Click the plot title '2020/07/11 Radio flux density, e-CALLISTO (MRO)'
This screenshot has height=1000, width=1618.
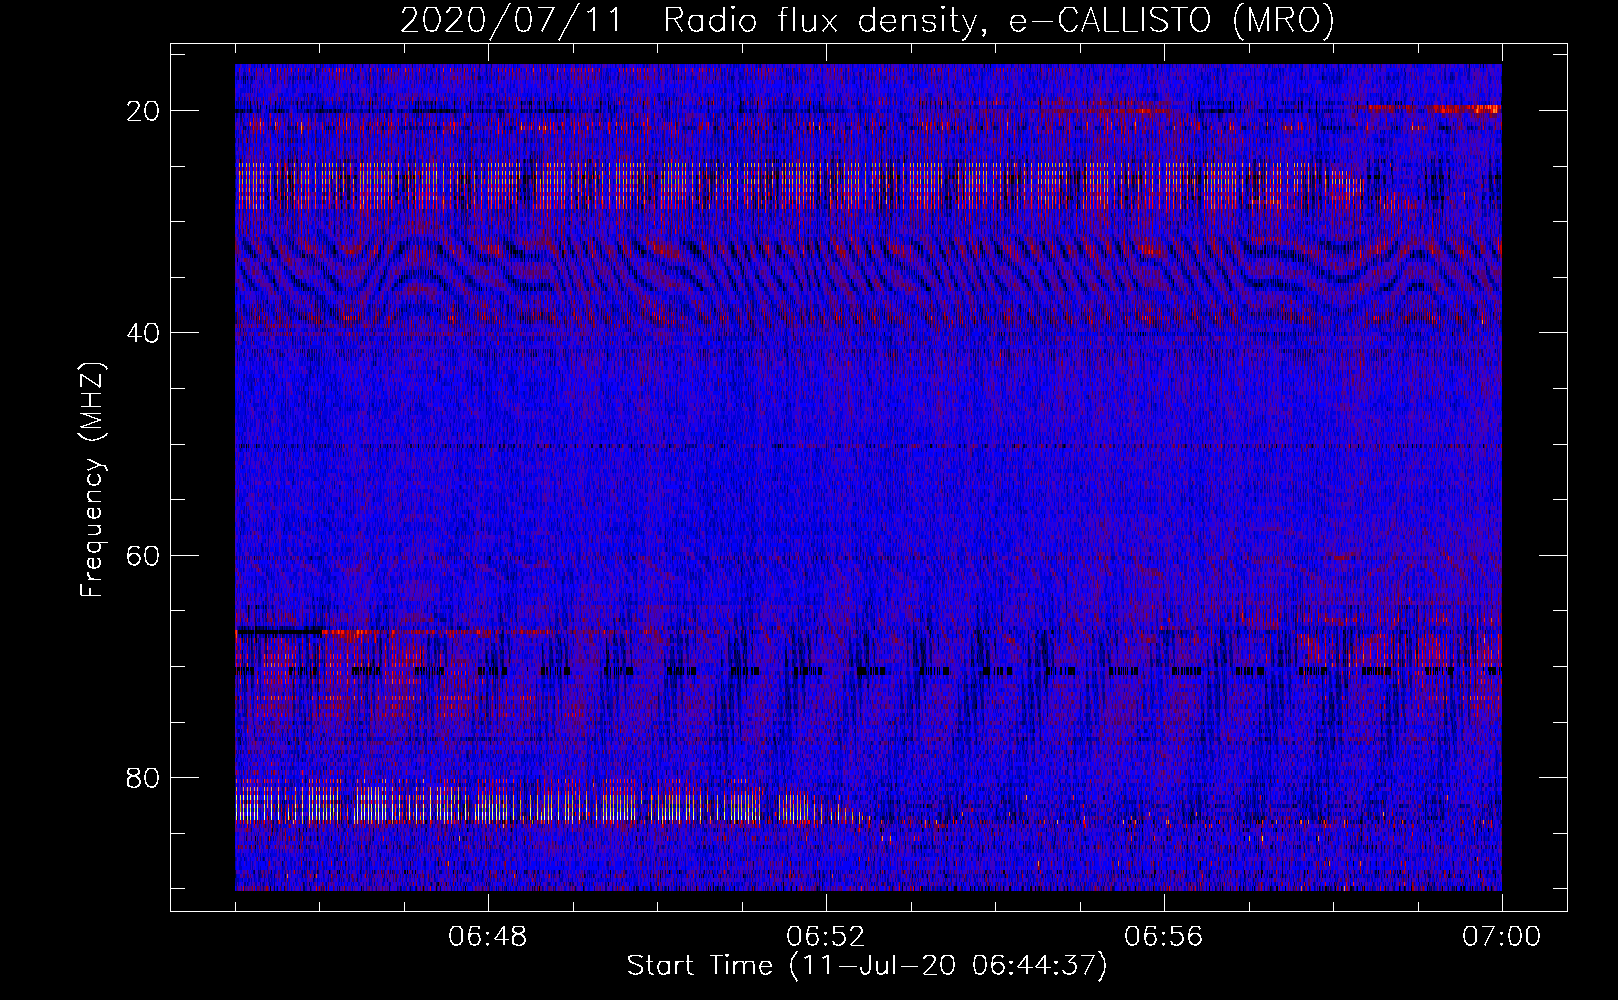point(867,20)
